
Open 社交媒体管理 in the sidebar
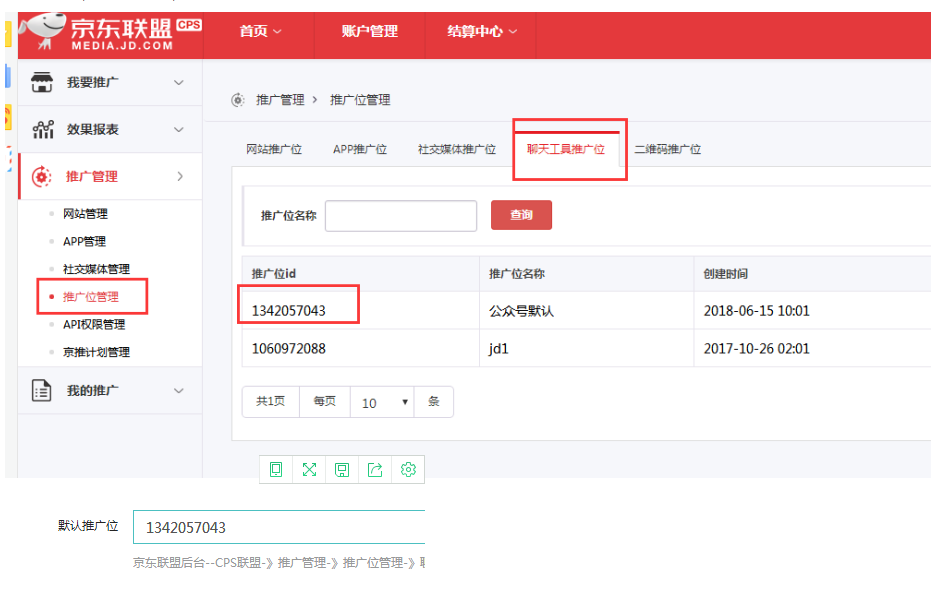[x=96, y=269]
